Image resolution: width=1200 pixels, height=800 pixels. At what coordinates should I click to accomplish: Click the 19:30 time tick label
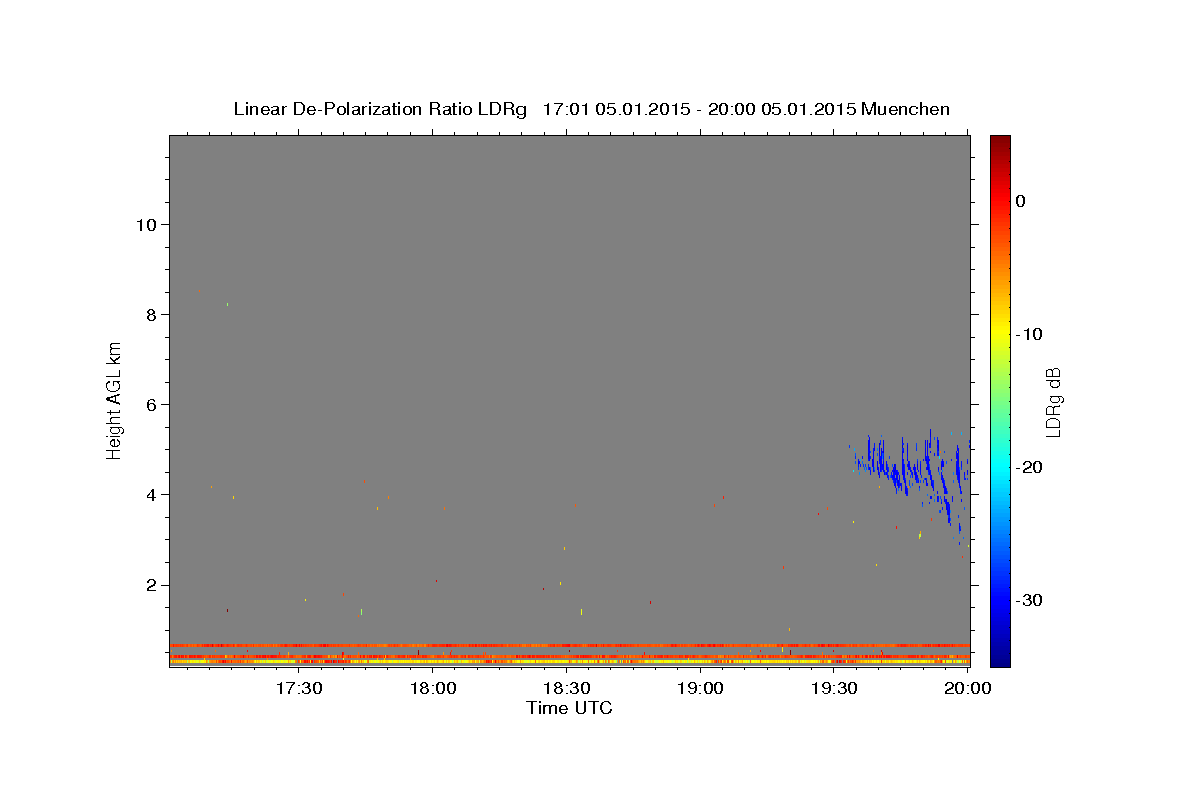coord(835,688)
